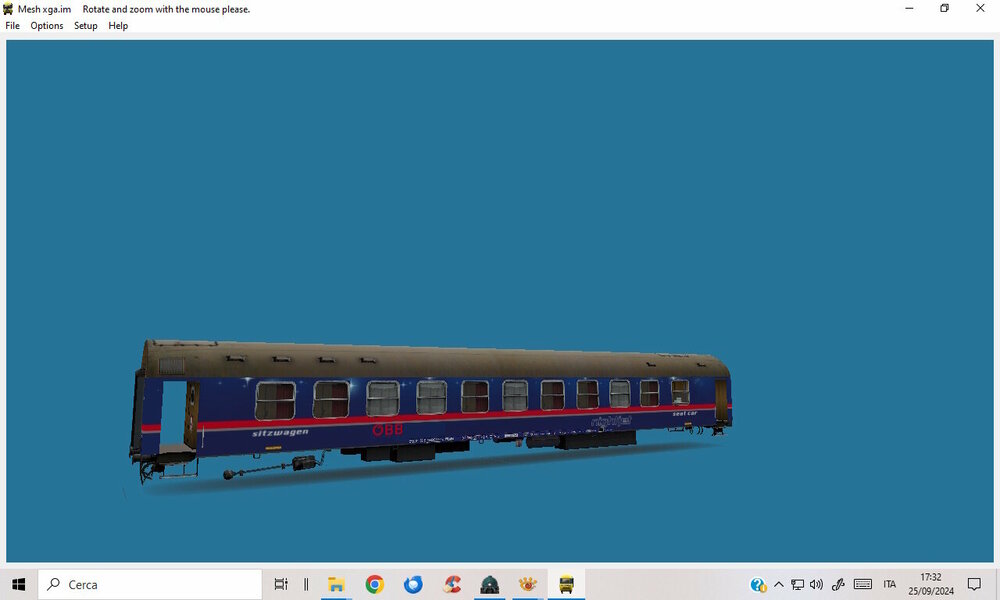
Task: Expand the hidden system tray icons
Action: coord(779,584)
